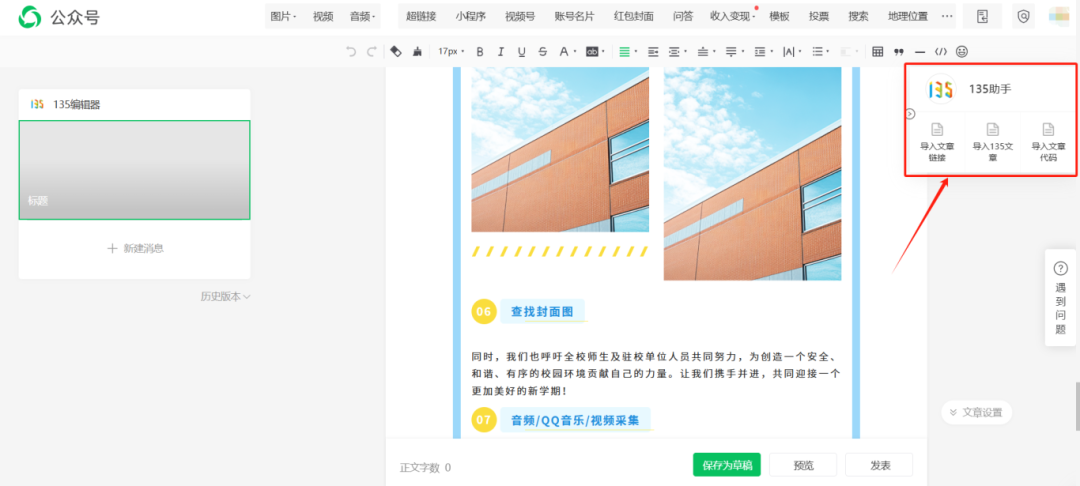
Task: Open the 遇到问题 help button
Action: tap(1061, 297)
